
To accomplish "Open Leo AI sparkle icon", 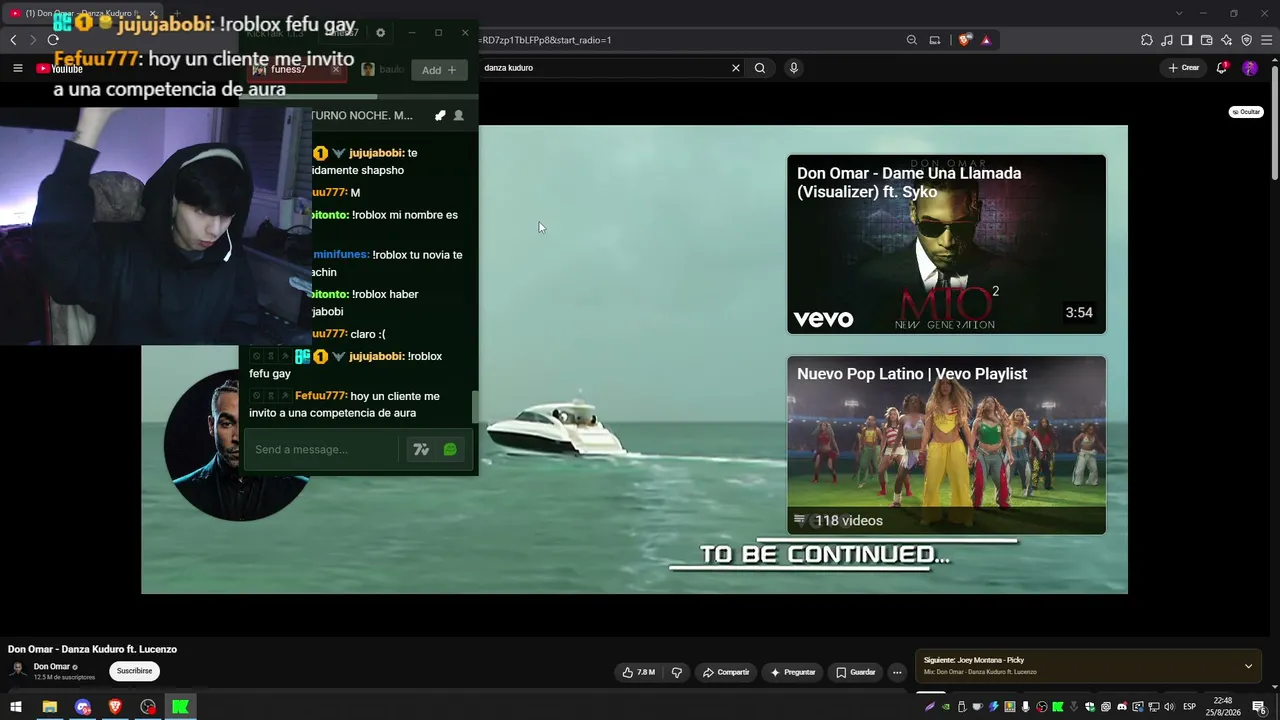I will (x=1227, y=40).
